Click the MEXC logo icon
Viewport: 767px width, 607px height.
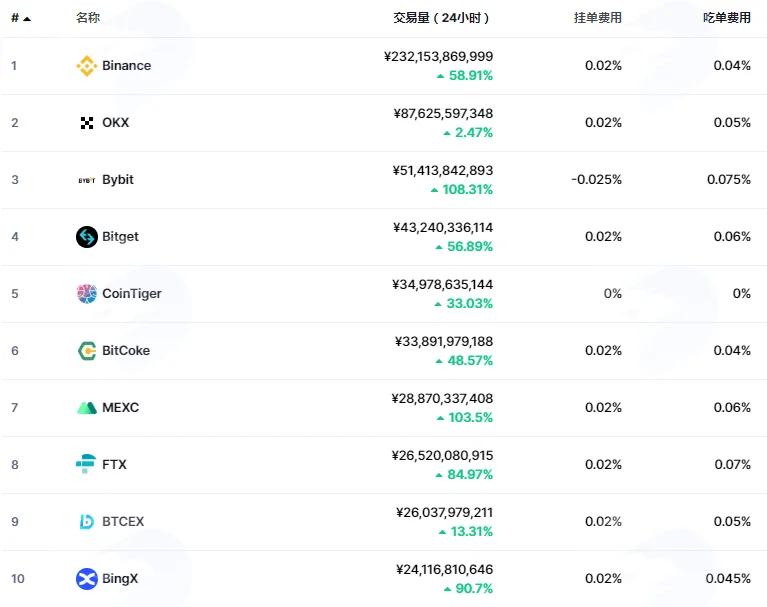[x=87, y=407]
